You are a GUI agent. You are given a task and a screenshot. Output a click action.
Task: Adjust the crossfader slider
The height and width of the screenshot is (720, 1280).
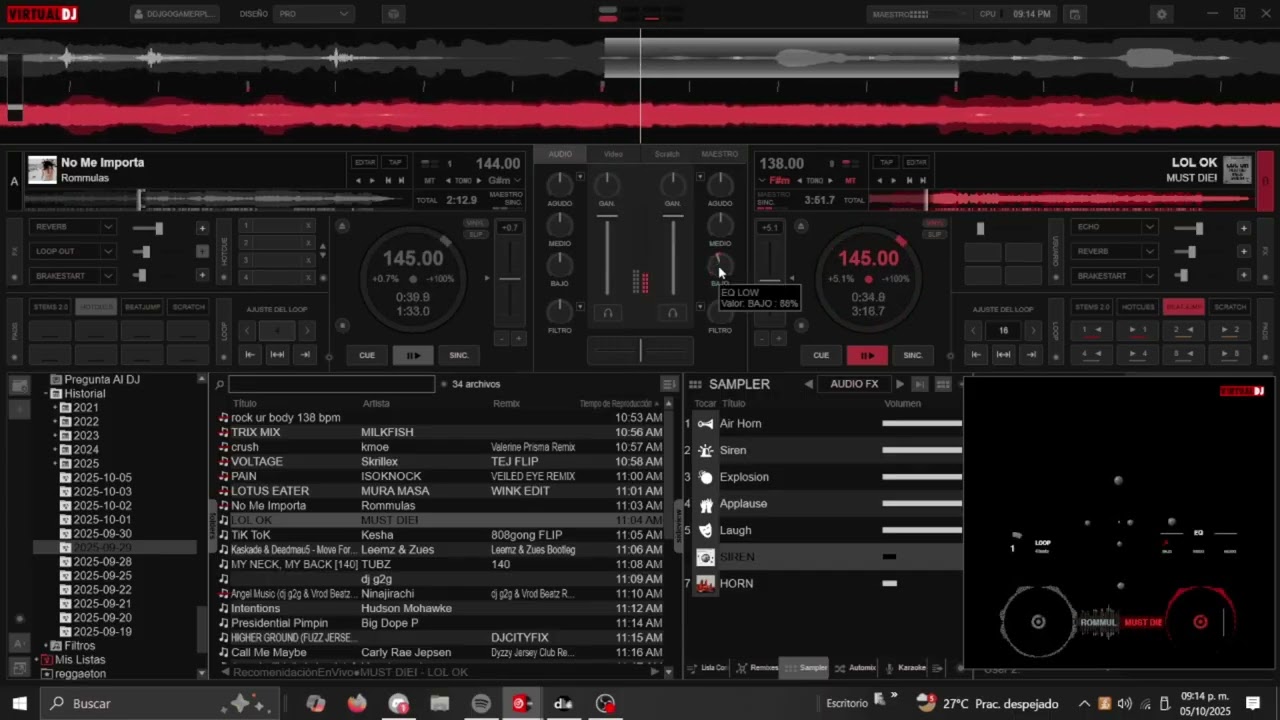[641, 349]
